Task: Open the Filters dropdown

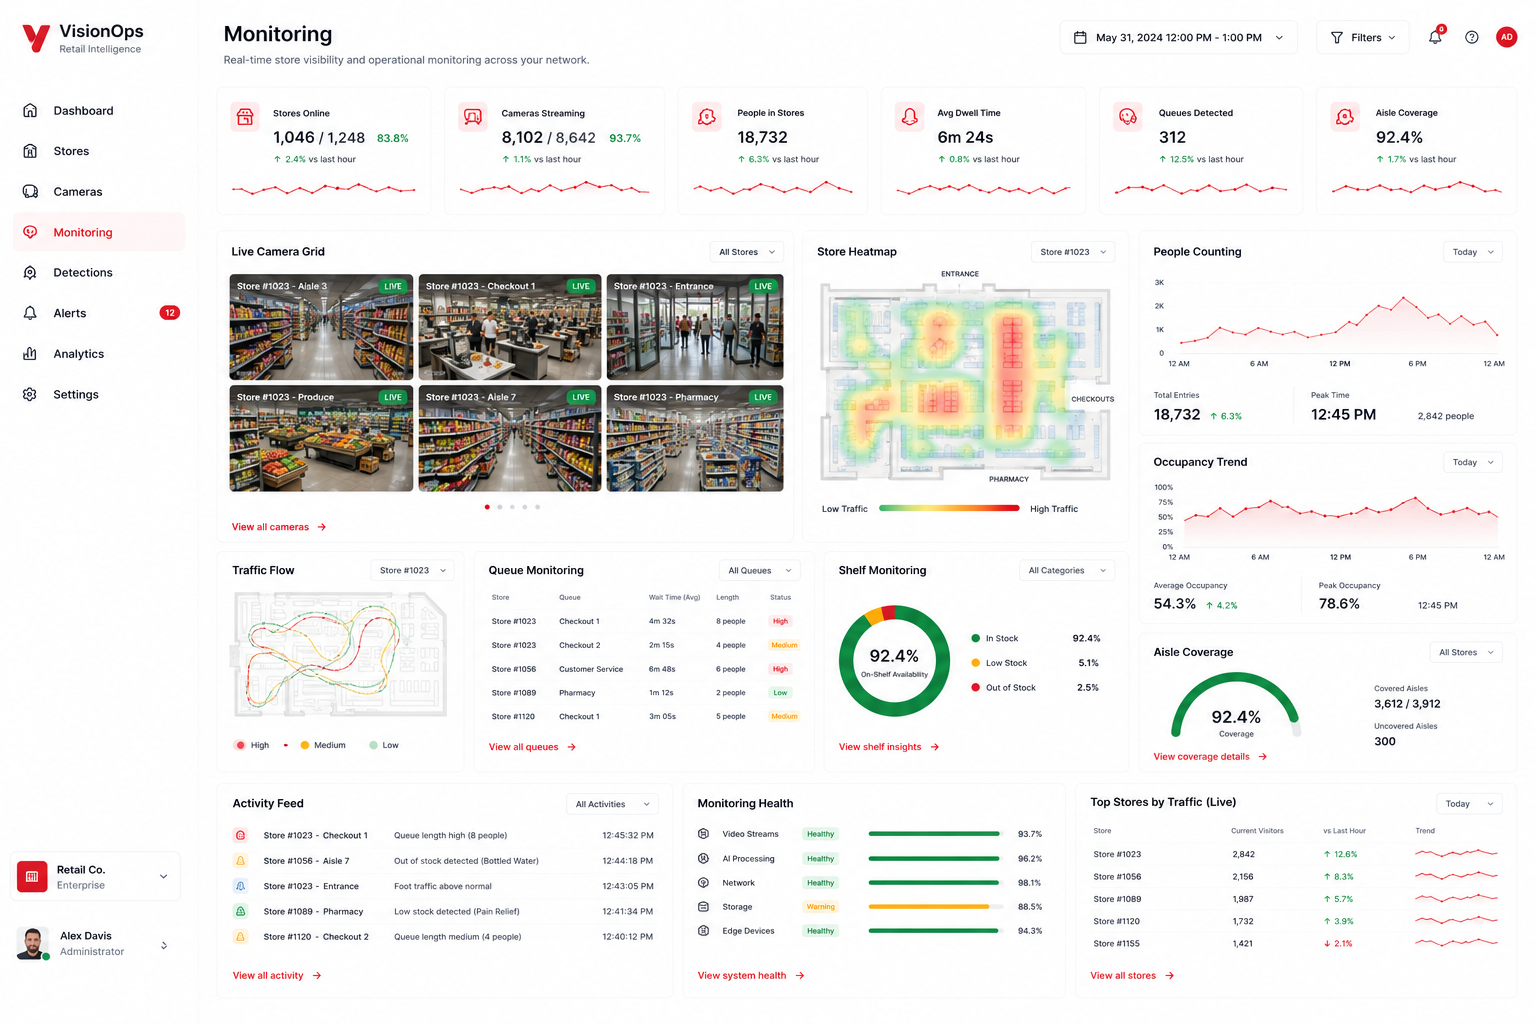Action: click(1362, 37)
